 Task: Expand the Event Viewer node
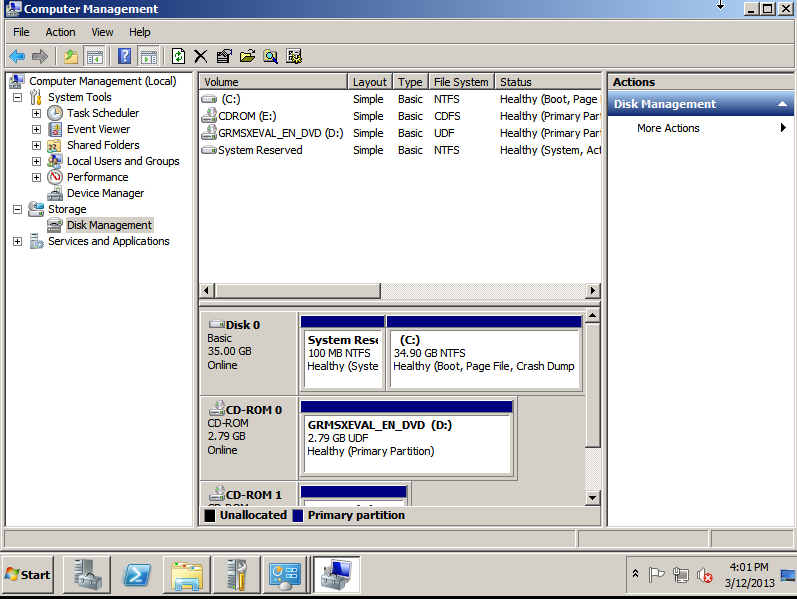click(x=37, y=129)
